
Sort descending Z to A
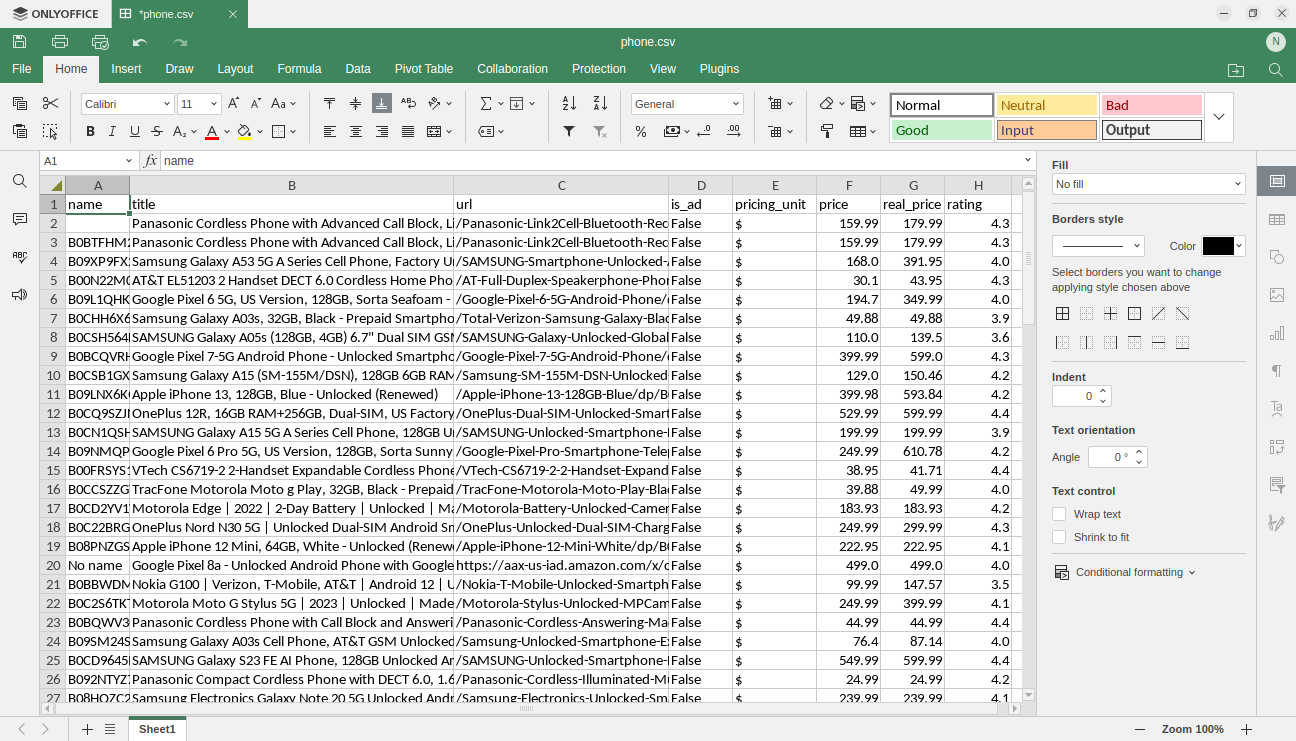600,103
